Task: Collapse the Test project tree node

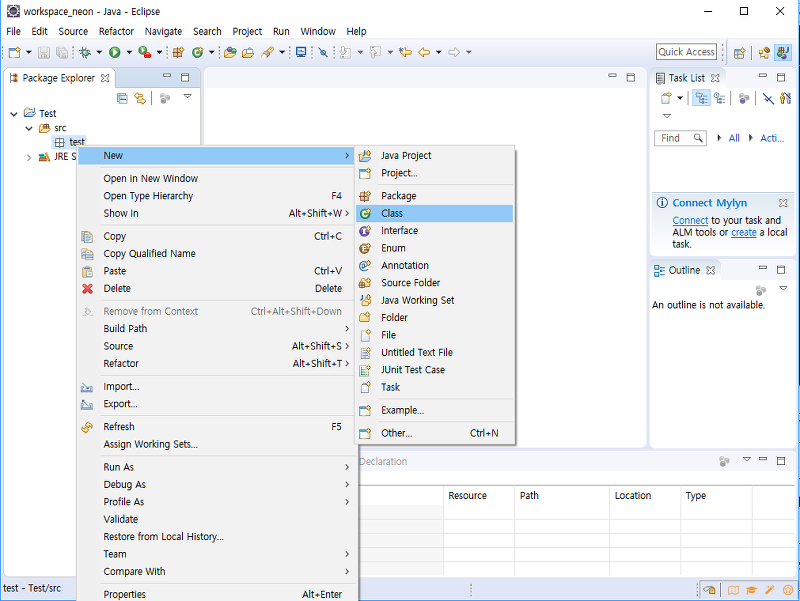Action: [14, 114]
